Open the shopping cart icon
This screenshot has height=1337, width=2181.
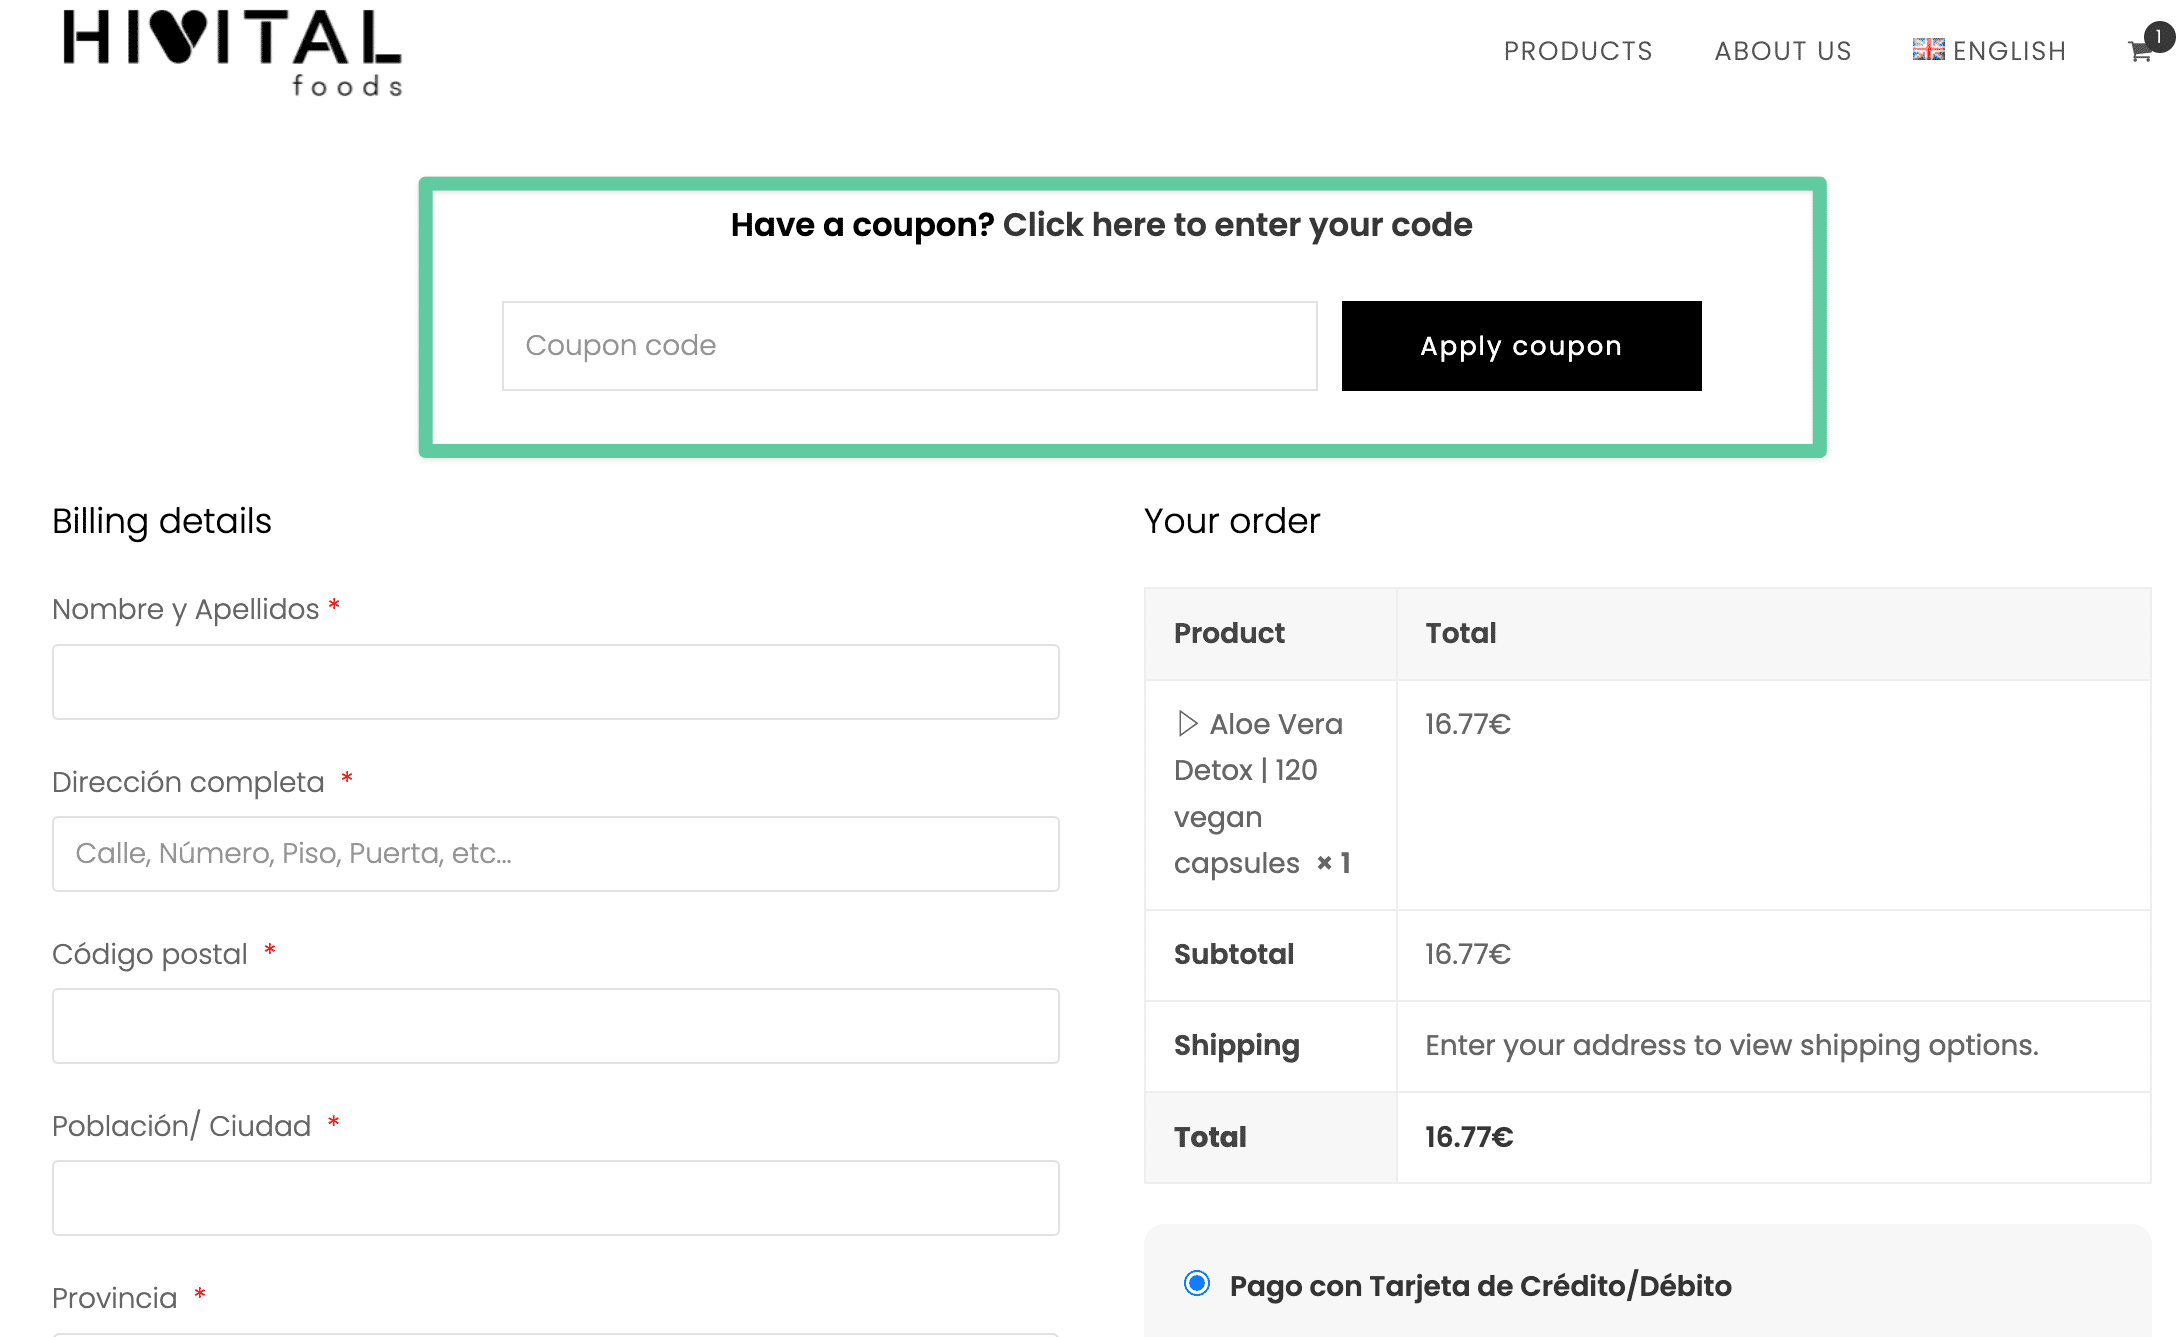tap(2138, 53)
